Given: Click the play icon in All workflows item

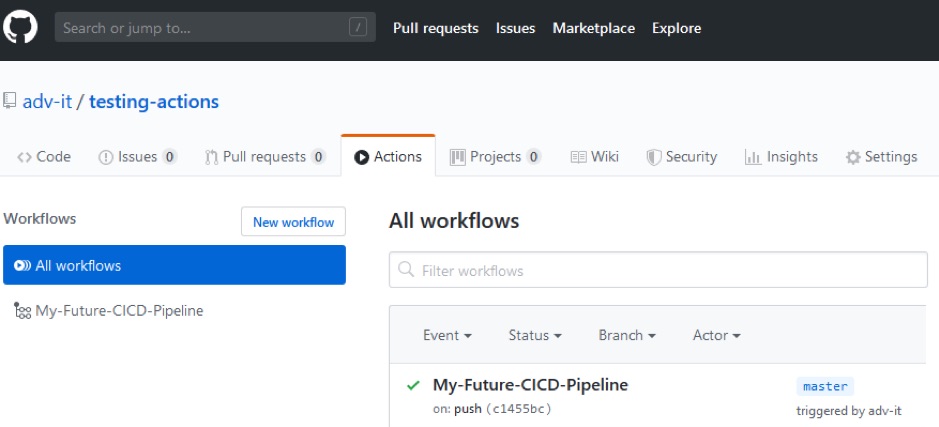Looking at the screenshot, I should pos(23,266).
